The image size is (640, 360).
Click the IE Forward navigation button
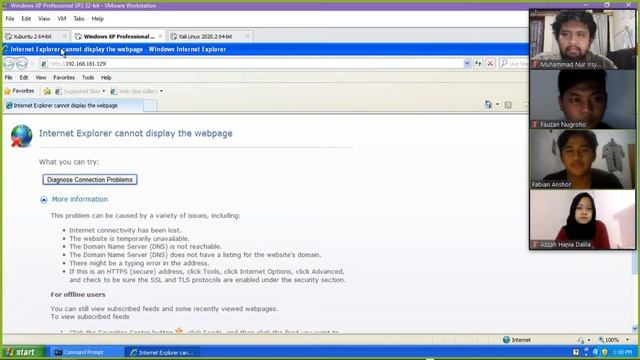coord(22,63)
